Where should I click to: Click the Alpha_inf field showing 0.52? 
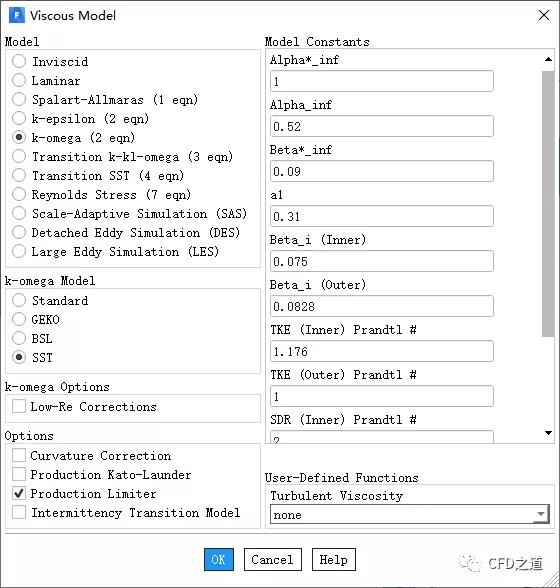[381, 126]
